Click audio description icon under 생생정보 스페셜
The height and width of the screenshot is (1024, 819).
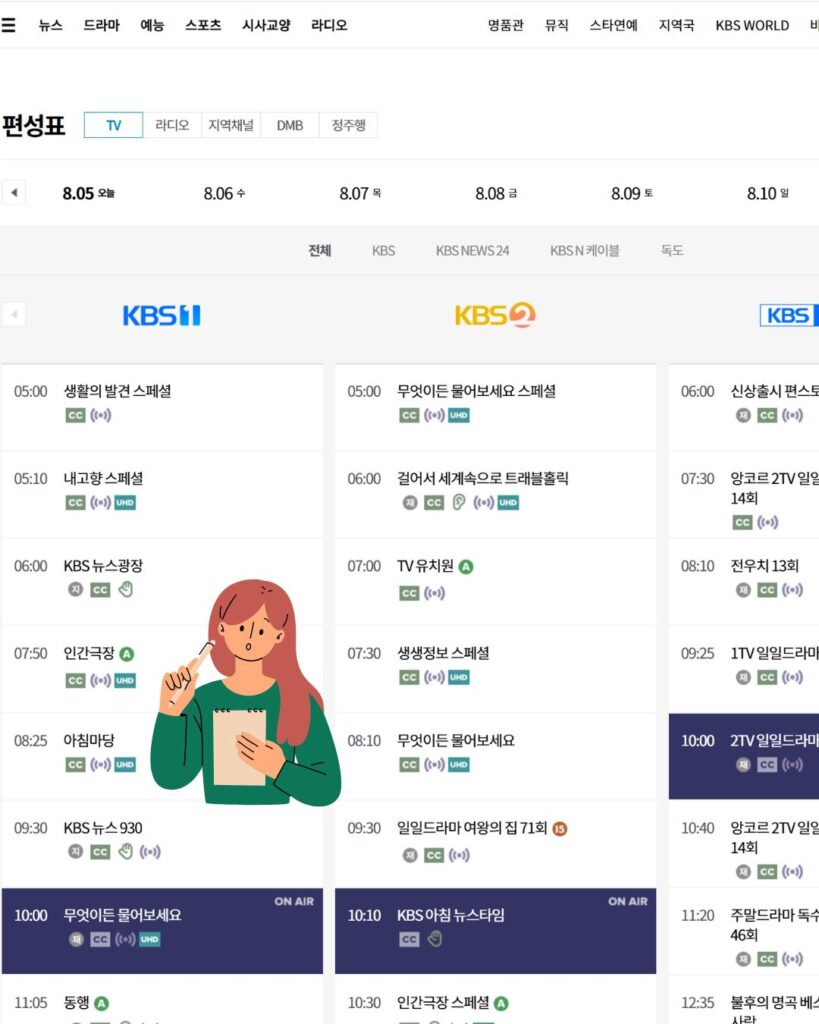434,677
